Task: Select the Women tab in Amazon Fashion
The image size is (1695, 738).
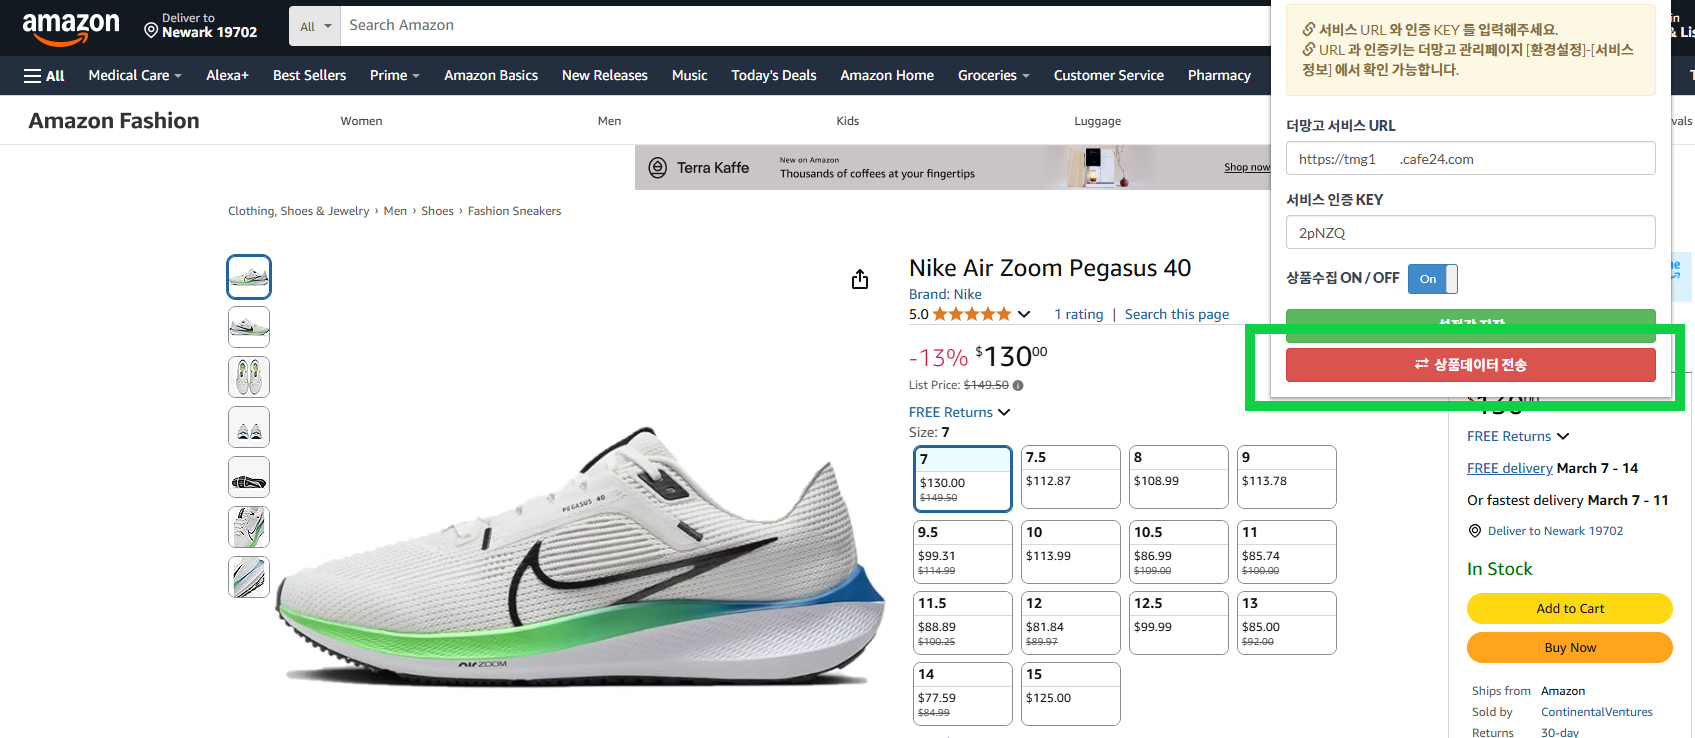Action: click(x=361, y=121)
